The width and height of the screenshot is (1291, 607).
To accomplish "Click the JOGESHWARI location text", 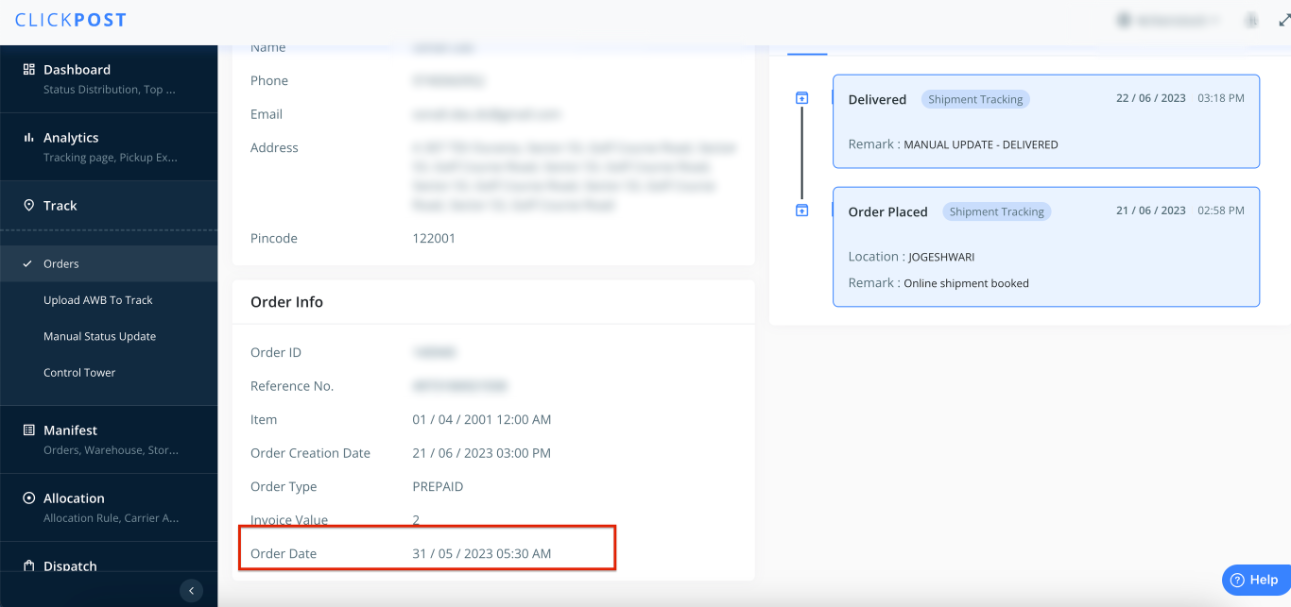I will tap(941, 257).
